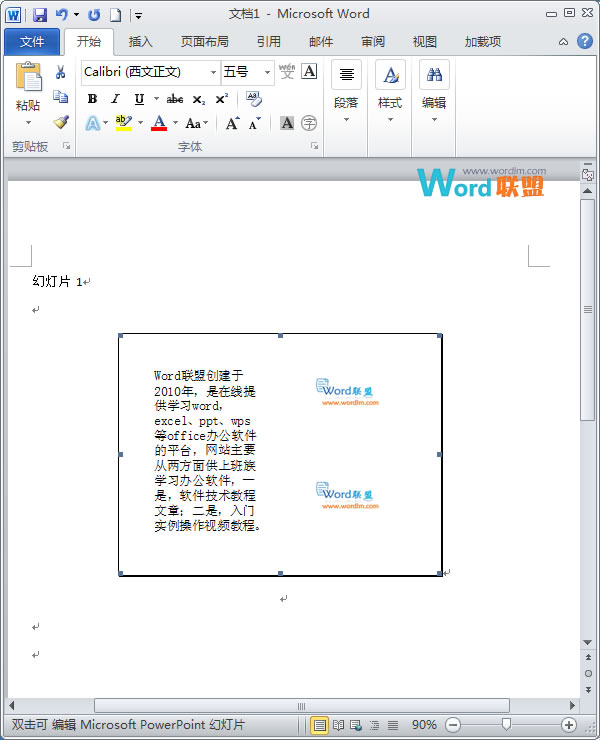Click the zoom slider handle
The image size is (600, 740).
tap(507, 724)
